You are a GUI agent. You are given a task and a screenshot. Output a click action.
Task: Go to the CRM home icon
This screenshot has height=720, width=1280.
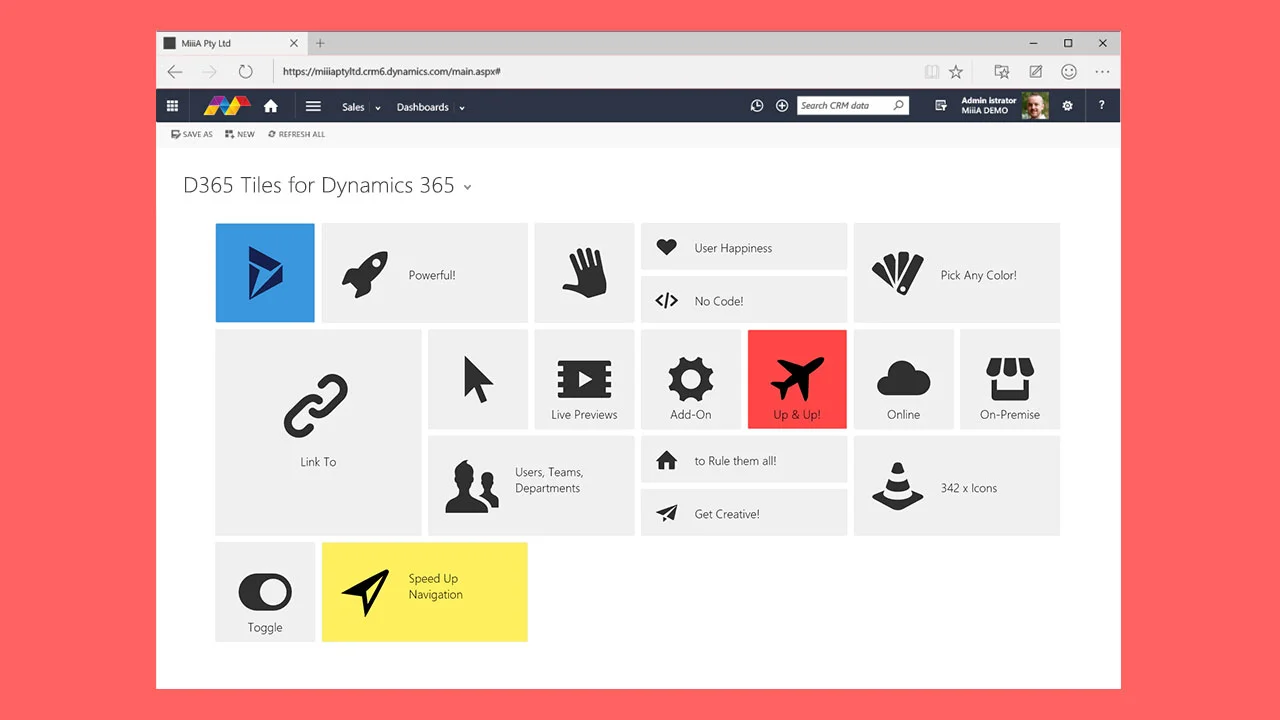pos(270,106)
